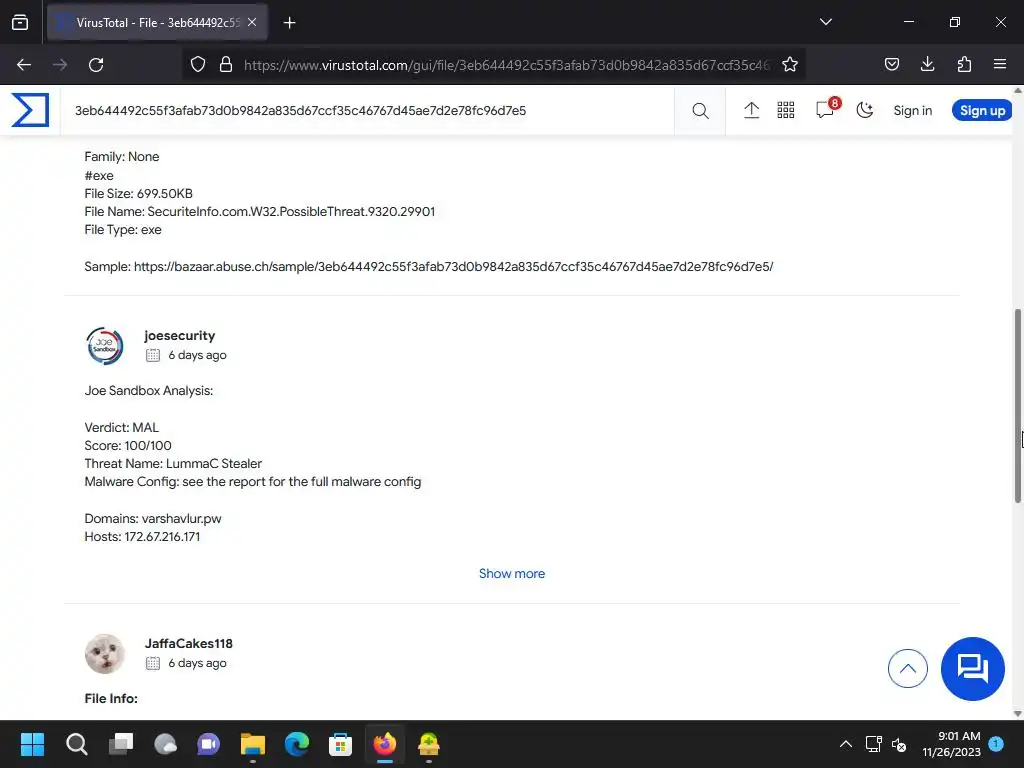This screenshot has height=768, width=1024.
Task: Open the joesecurity username
Action: pos(180,336)
